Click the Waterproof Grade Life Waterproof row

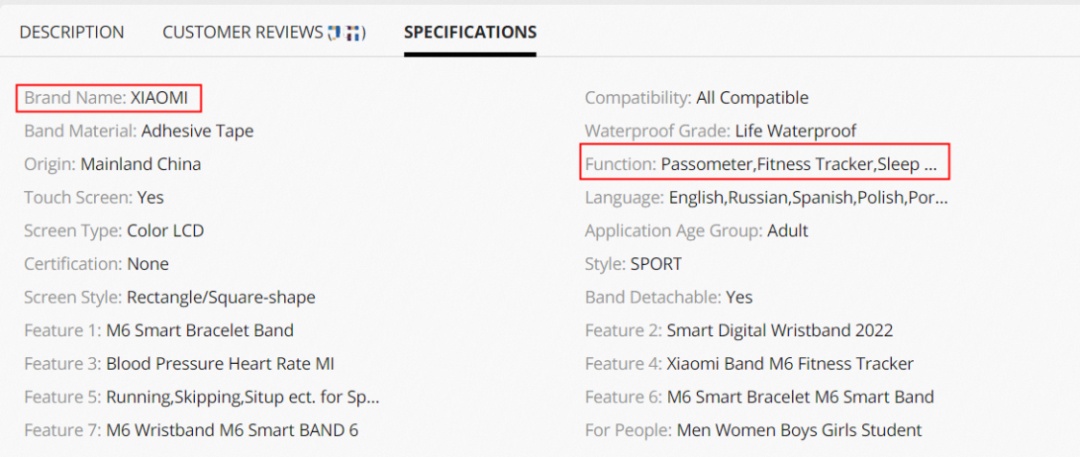coord(720,131)
